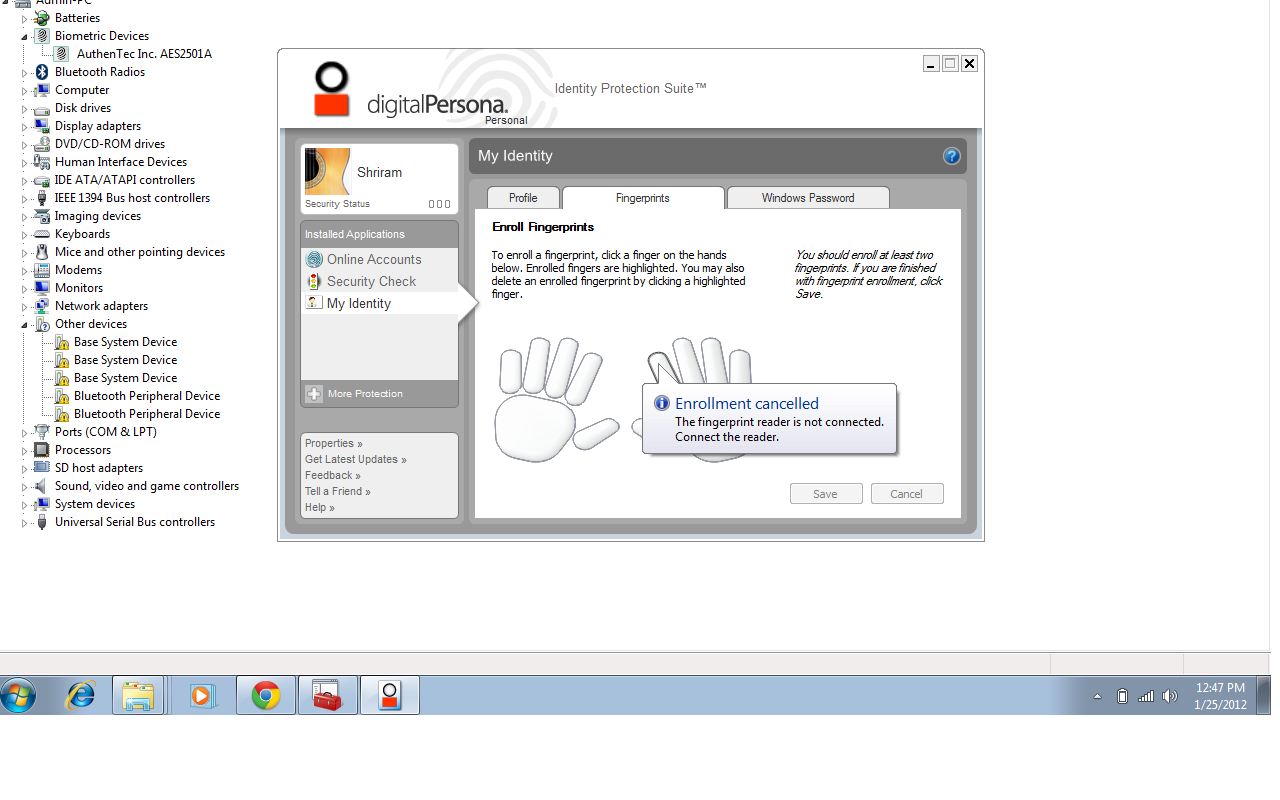The width and height of the screenshot is (1280, 800).
Task: Open Internet Explorer from the taskbar
Action: point(80,695)
